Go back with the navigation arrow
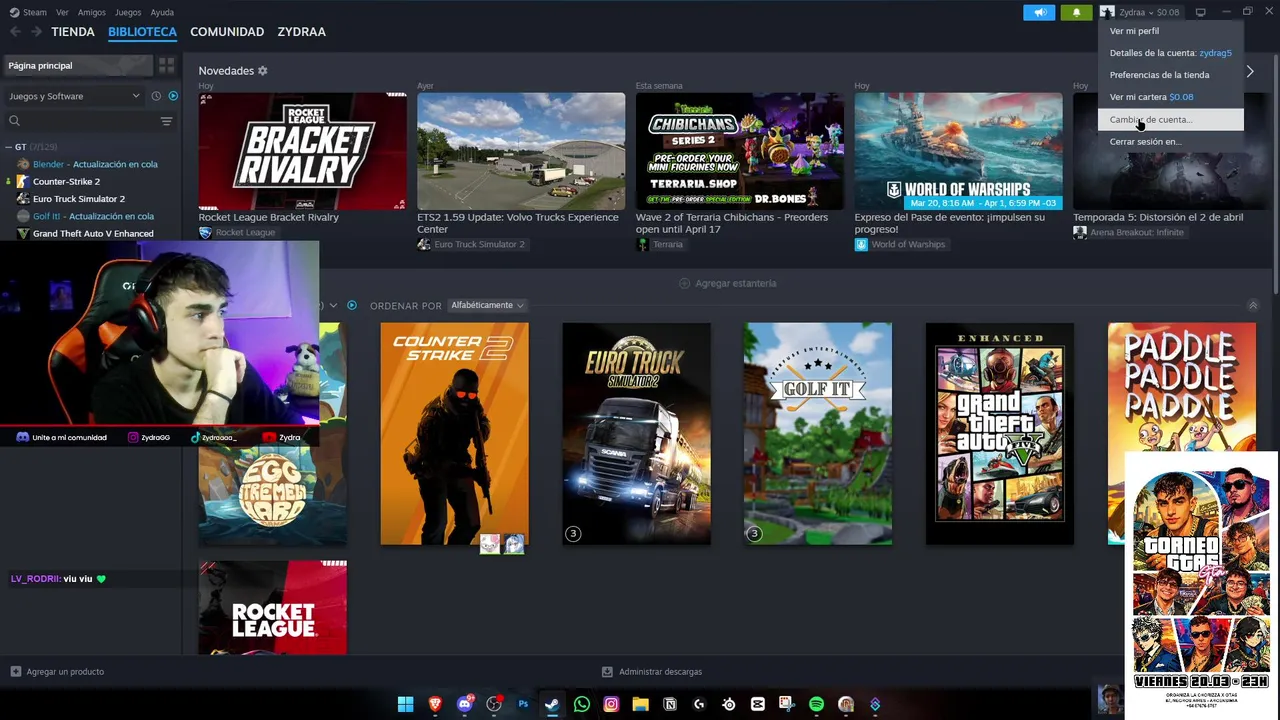Viewport: 1280px width, 720px height. tap(15, 32)
